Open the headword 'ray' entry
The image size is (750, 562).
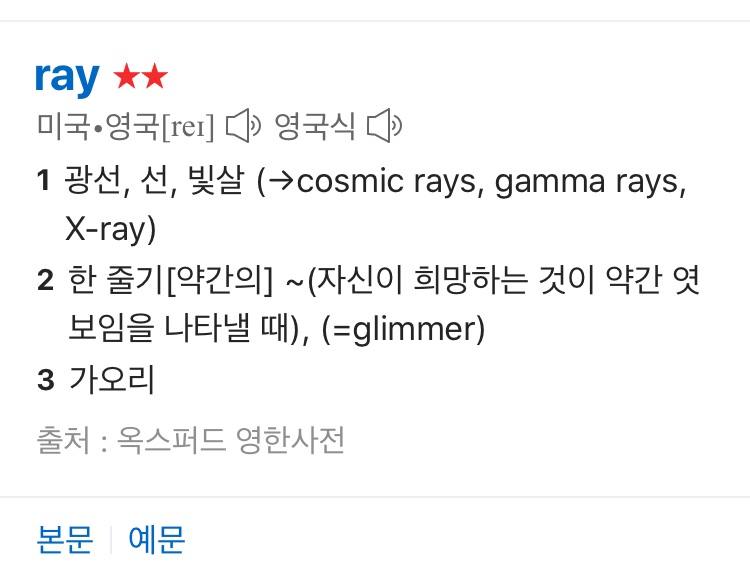[x=67, y=77]
